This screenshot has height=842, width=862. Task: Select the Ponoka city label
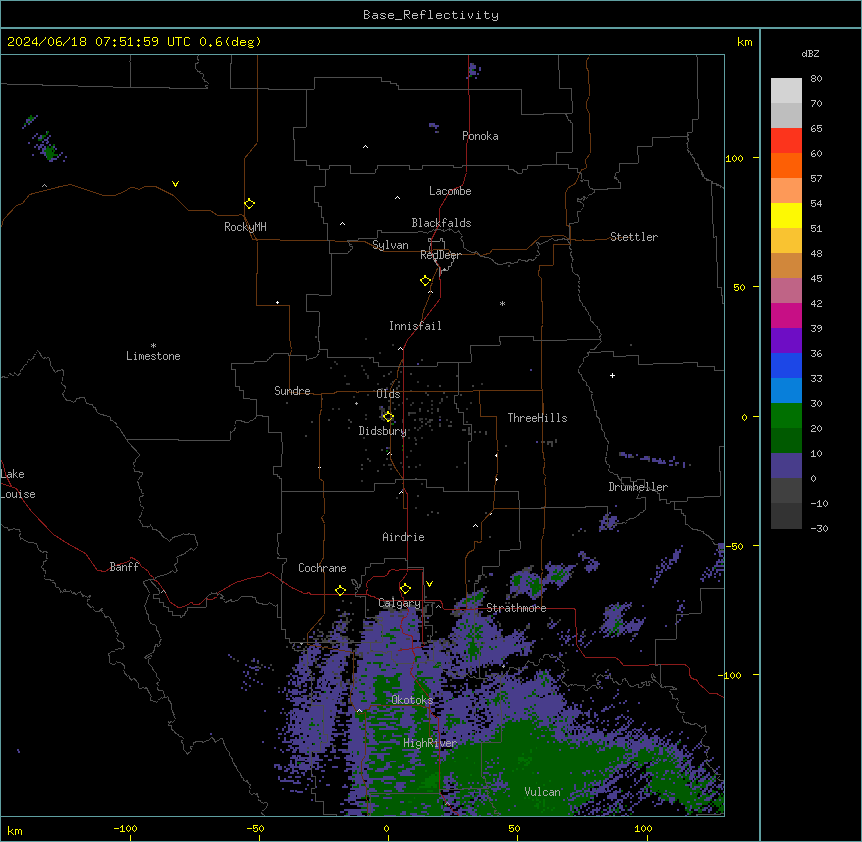pos(480,136)
